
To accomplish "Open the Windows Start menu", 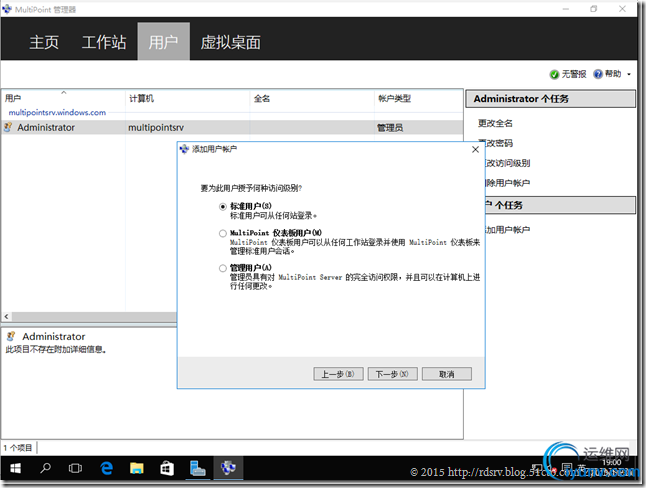I will 15,468.
